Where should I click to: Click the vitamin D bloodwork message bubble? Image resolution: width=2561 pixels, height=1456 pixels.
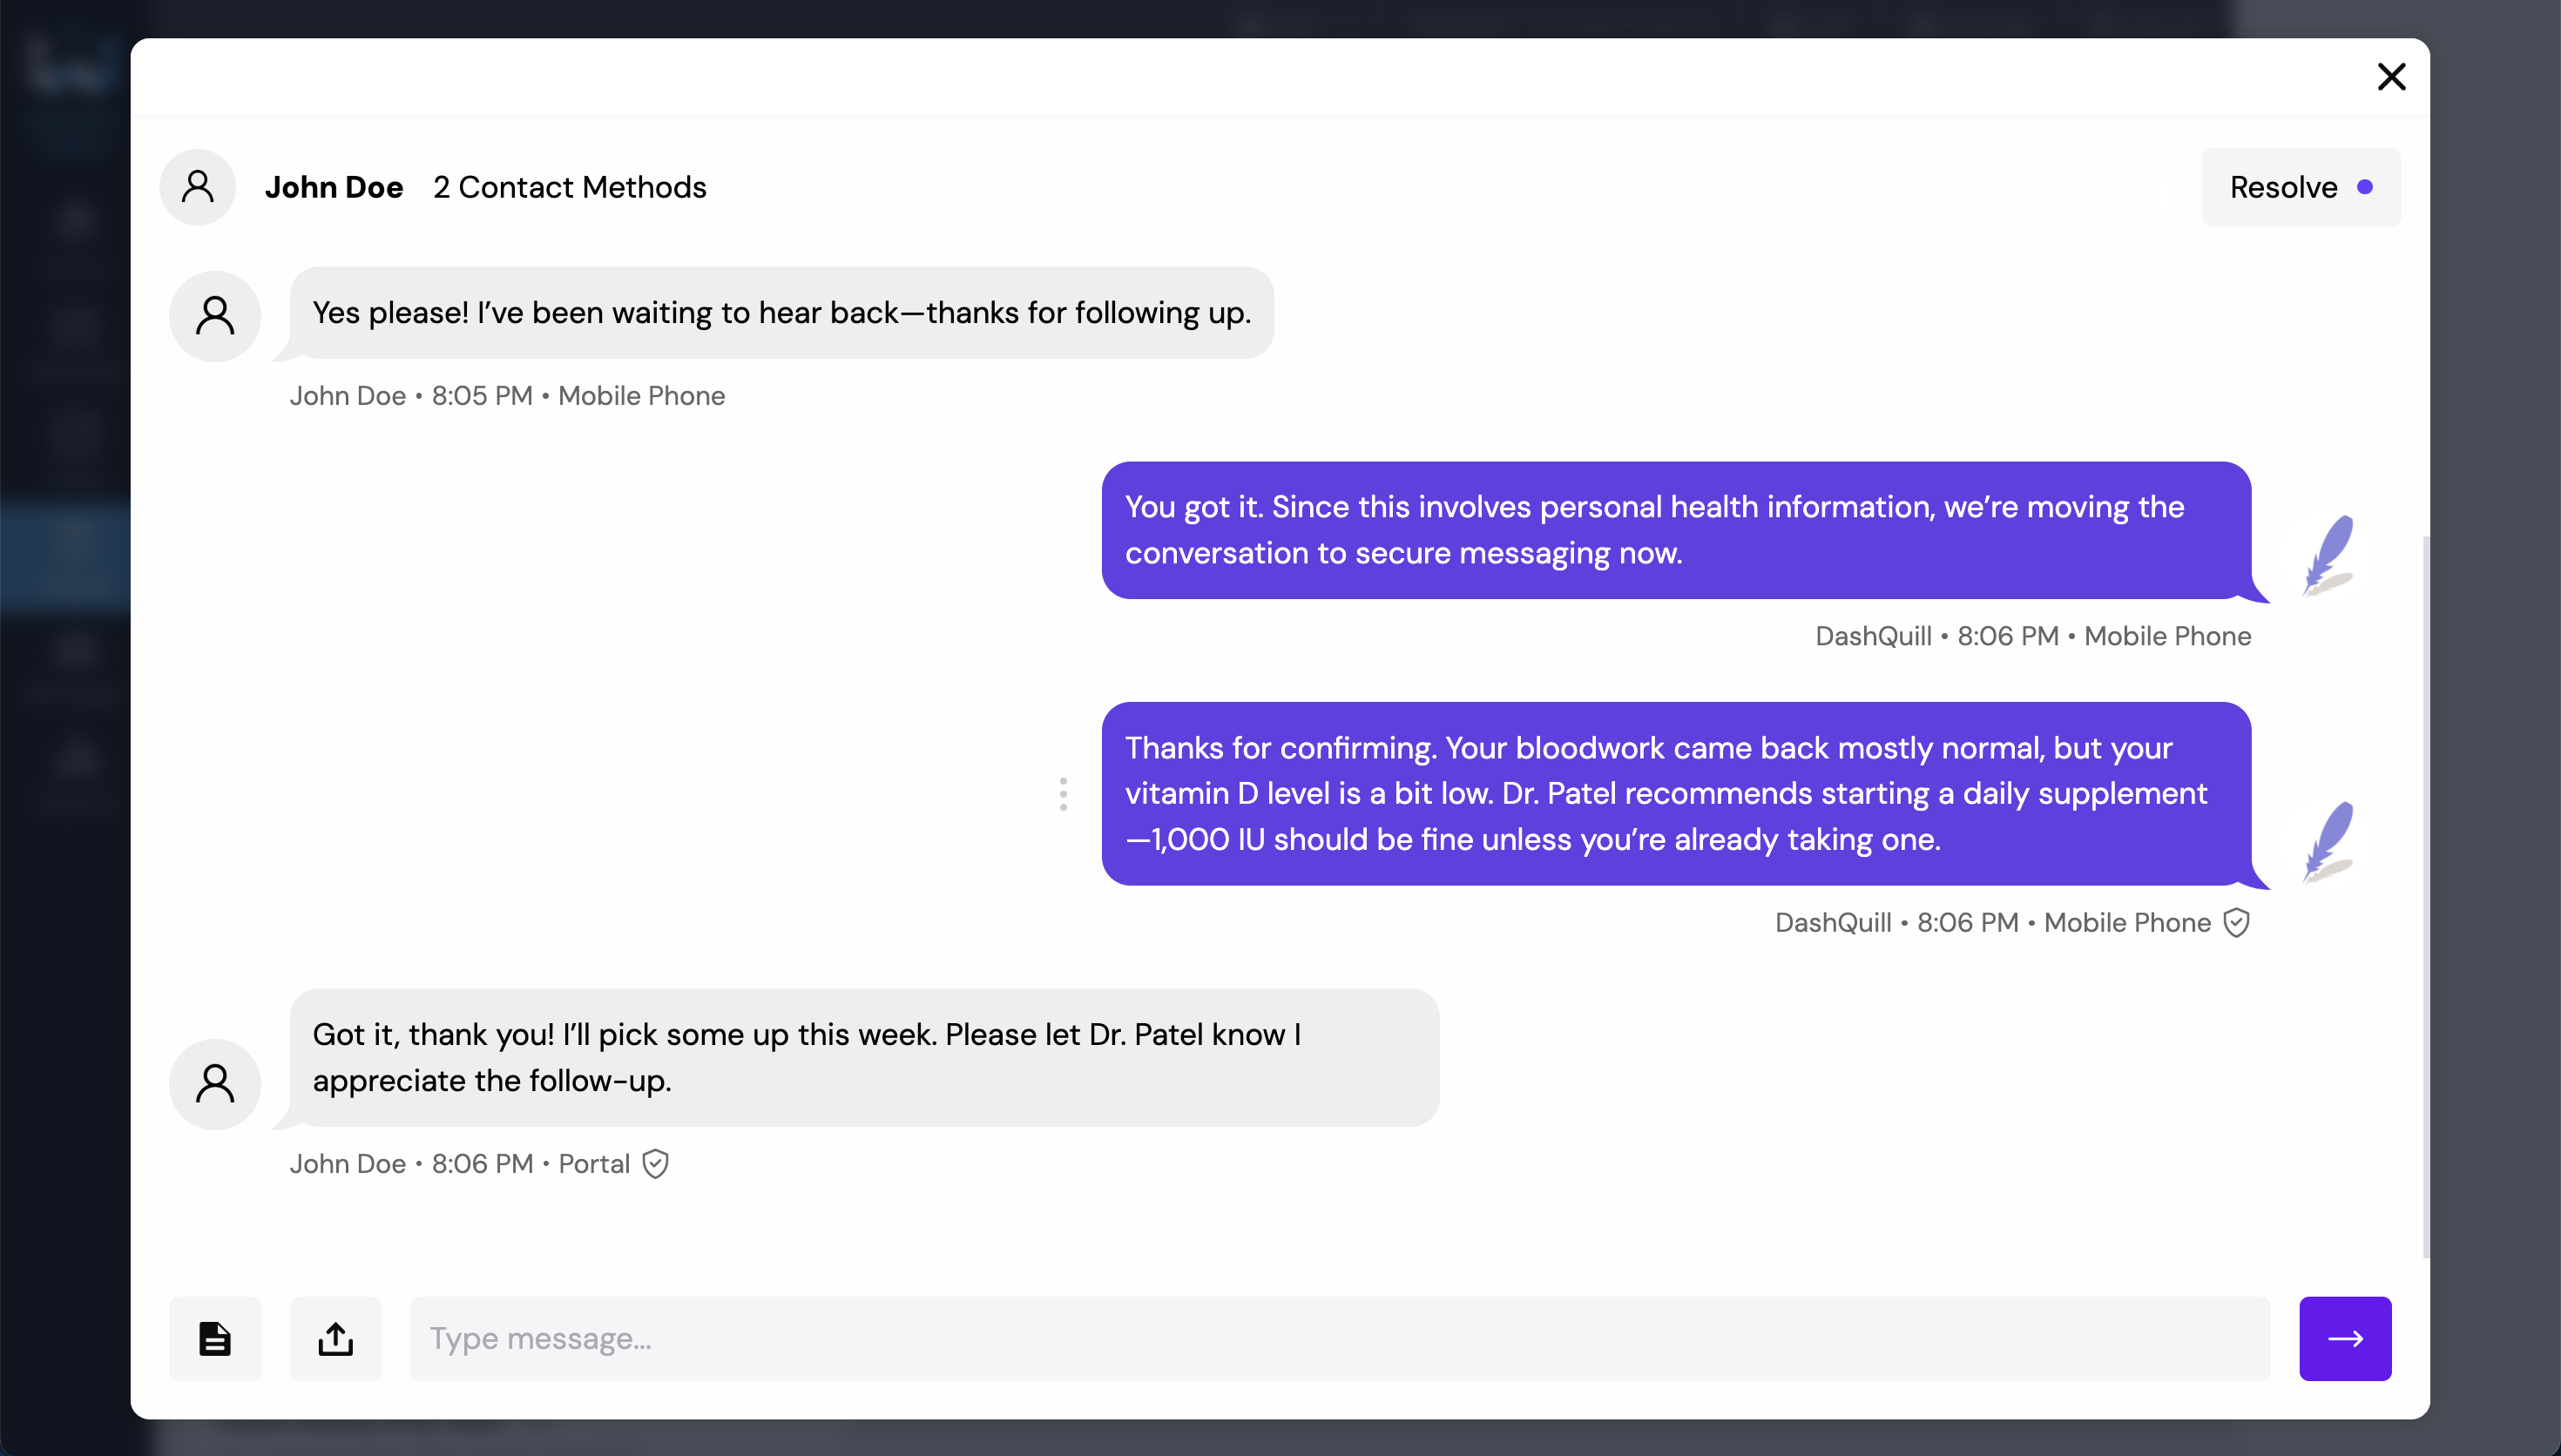(x=1675, y=794)
